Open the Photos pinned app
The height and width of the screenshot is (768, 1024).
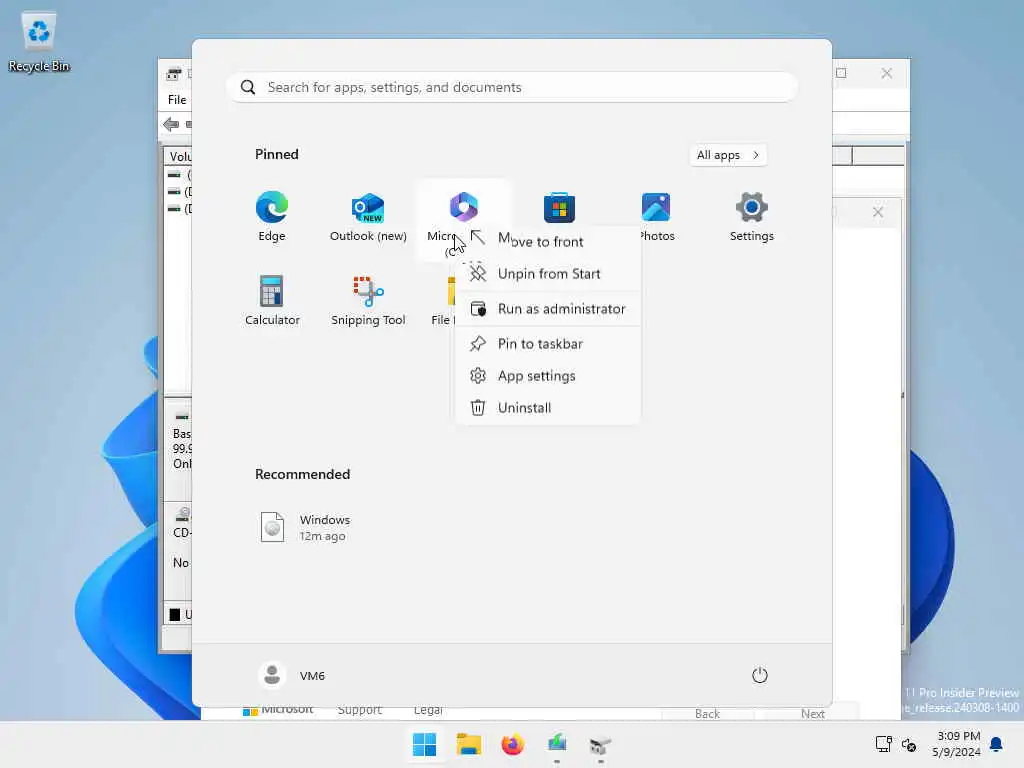click(x=656, y=217)
